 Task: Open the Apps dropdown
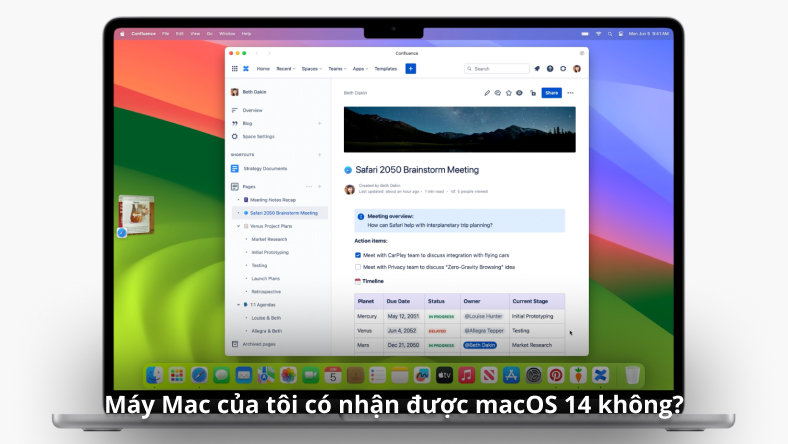pos(360,69)
